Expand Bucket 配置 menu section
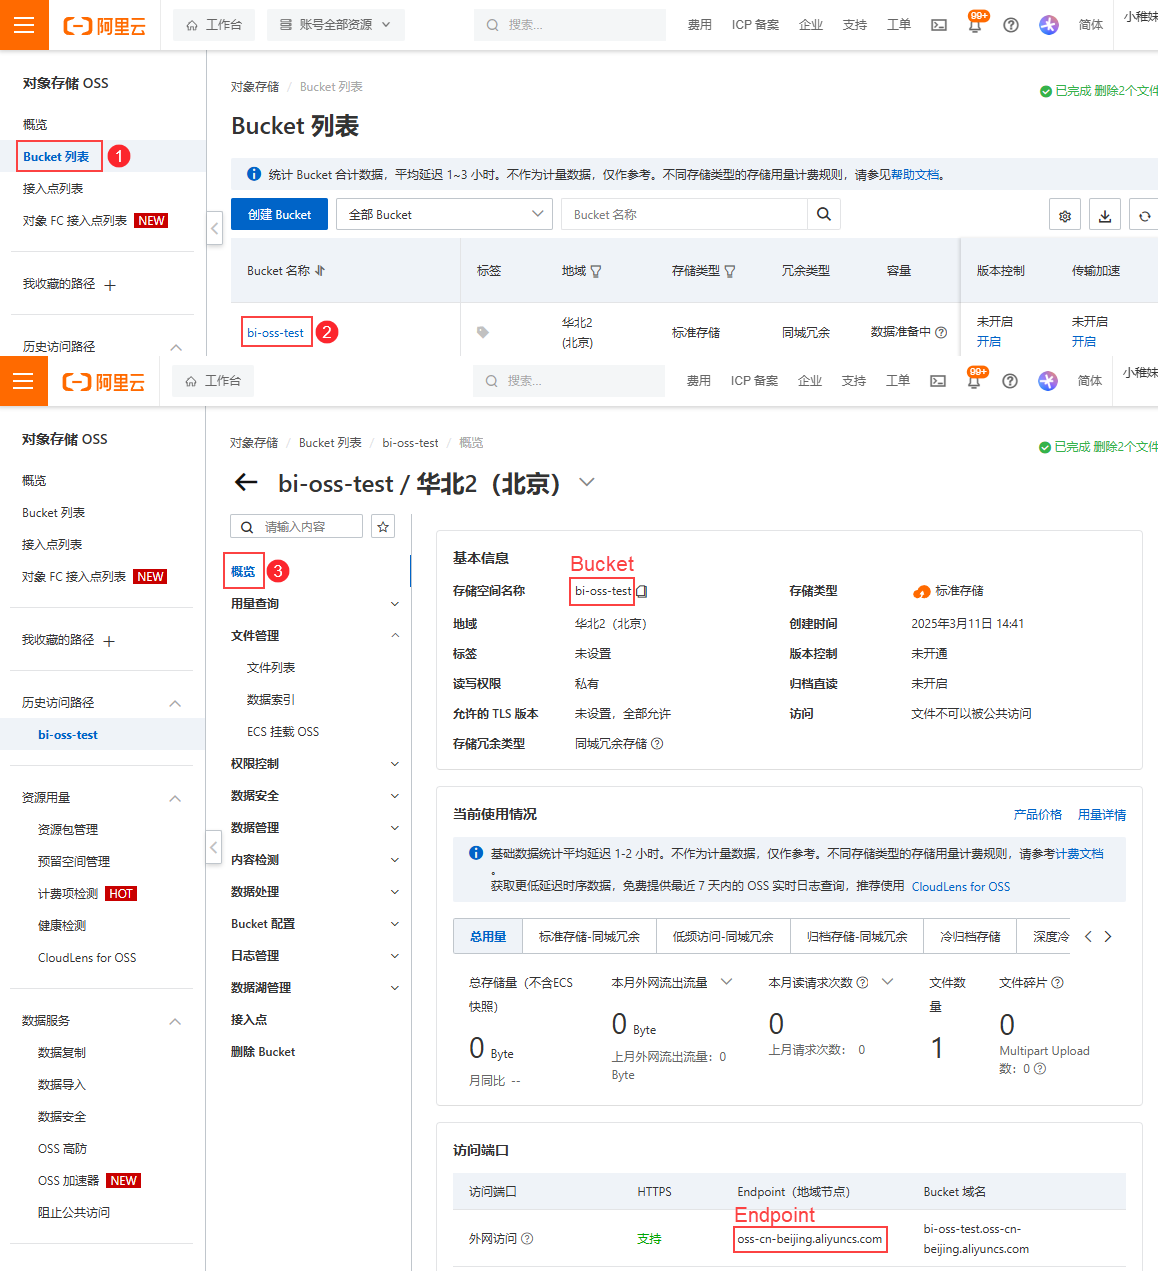Image resolution: width=1158 pixels, height=1271 pixels. (x=395, y=924)
